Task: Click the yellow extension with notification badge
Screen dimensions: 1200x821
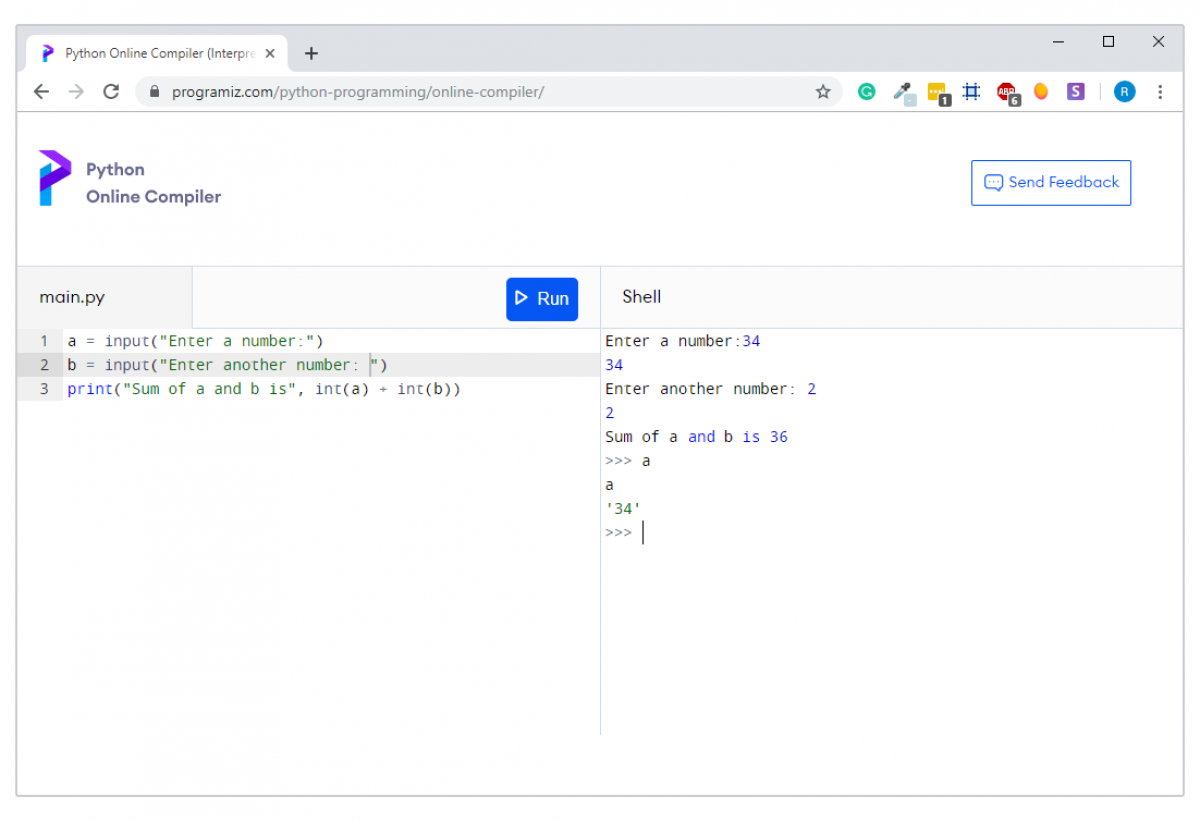Action: click(x=938, y=91)
